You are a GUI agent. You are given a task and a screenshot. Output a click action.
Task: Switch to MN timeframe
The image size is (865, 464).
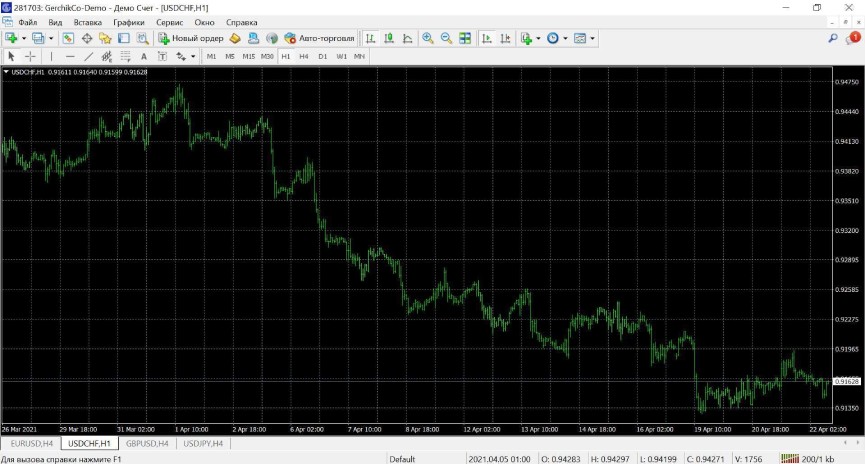359,56
